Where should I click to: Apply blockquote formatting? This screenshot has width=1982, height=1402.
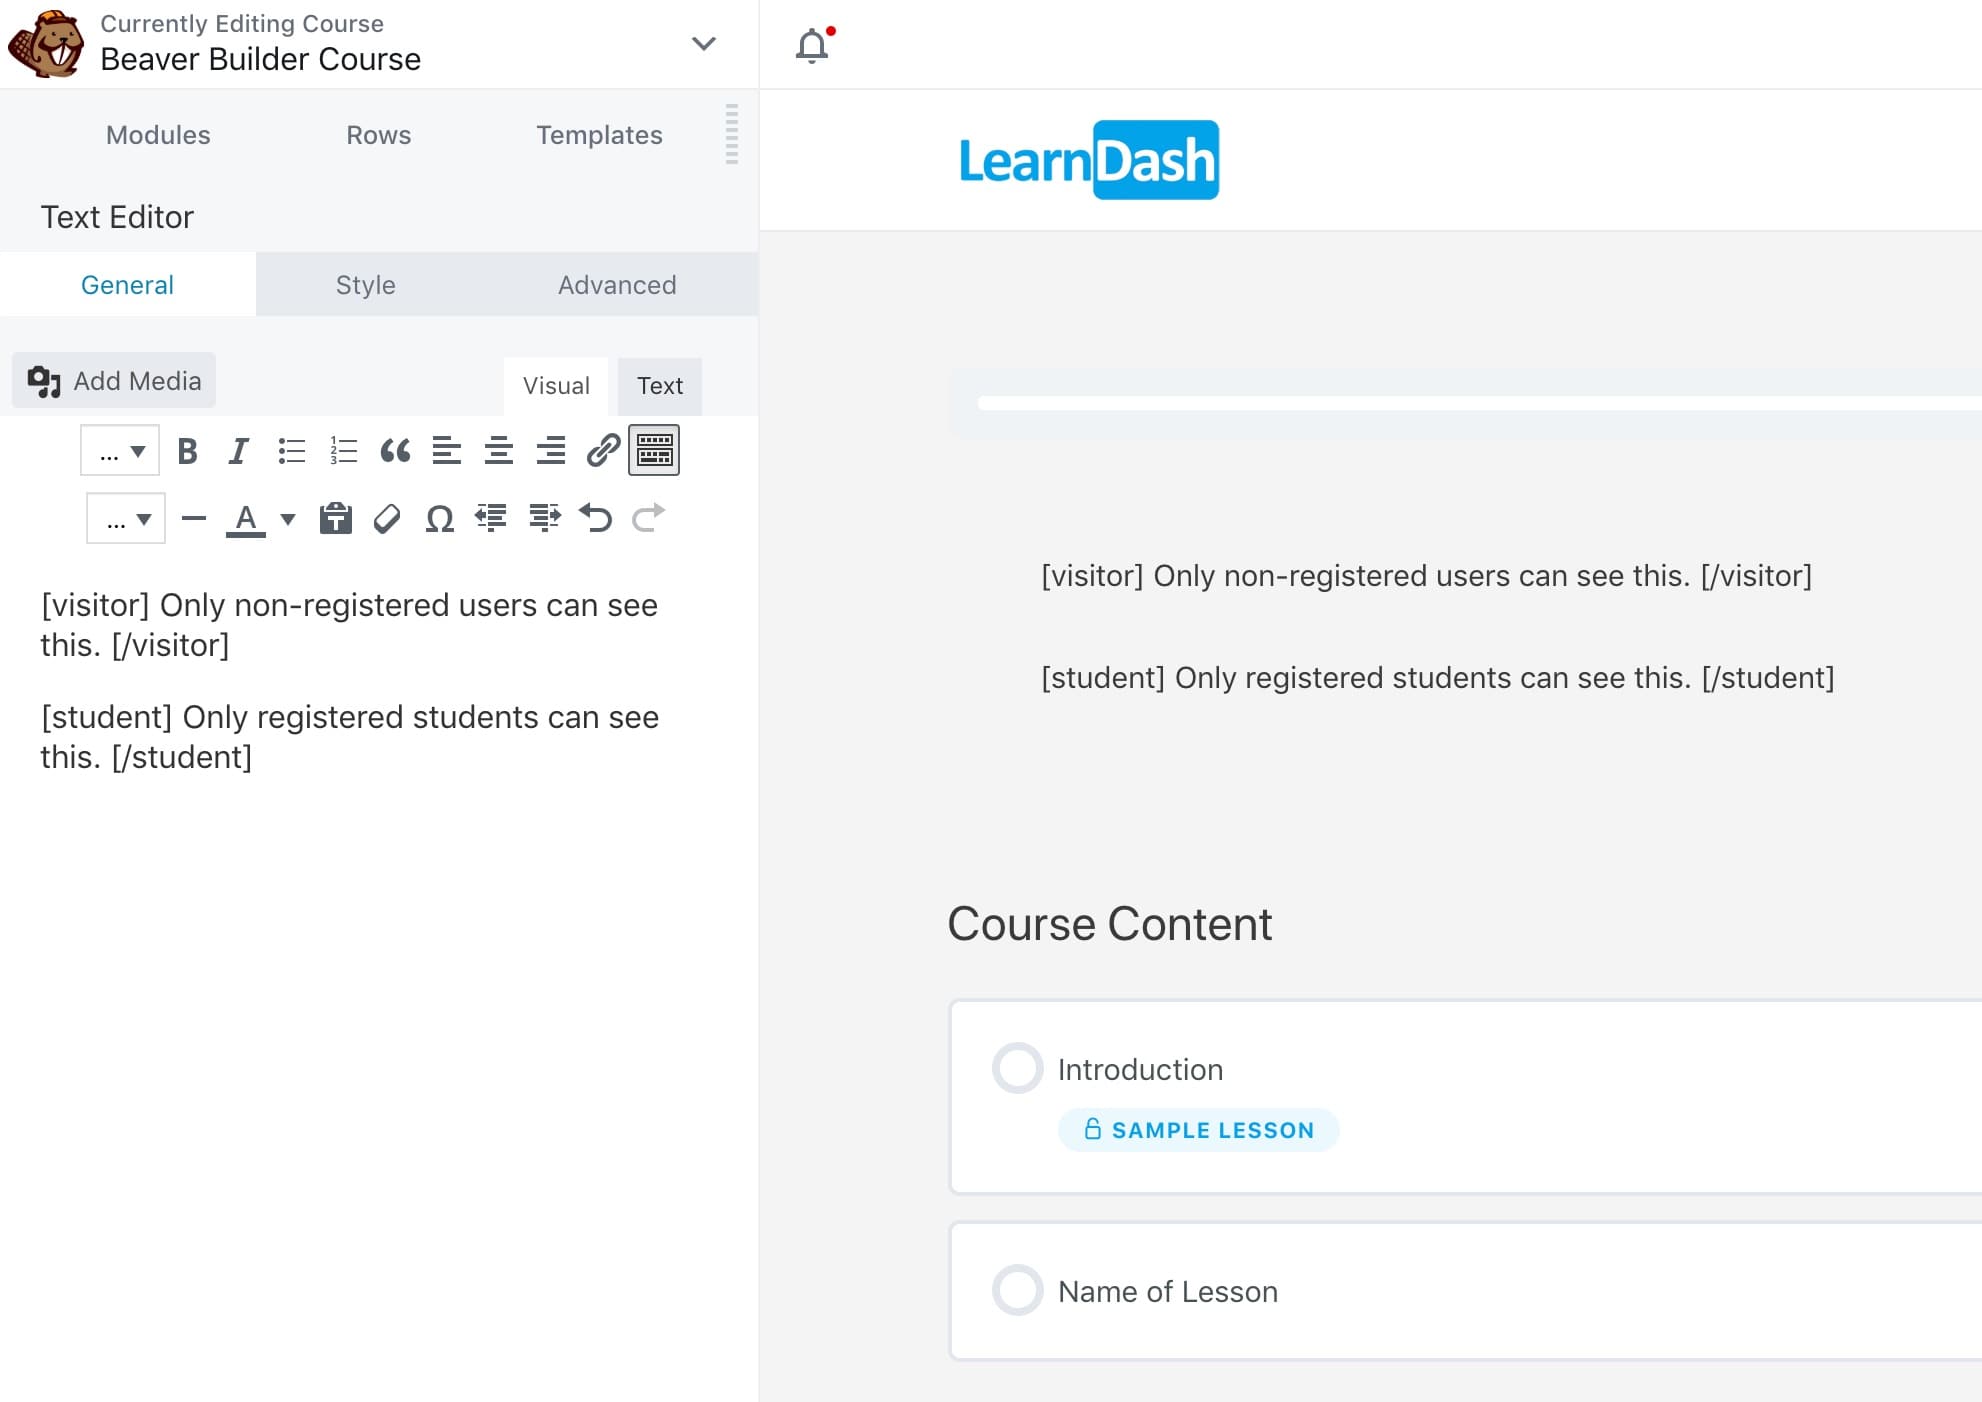[395, 451]
